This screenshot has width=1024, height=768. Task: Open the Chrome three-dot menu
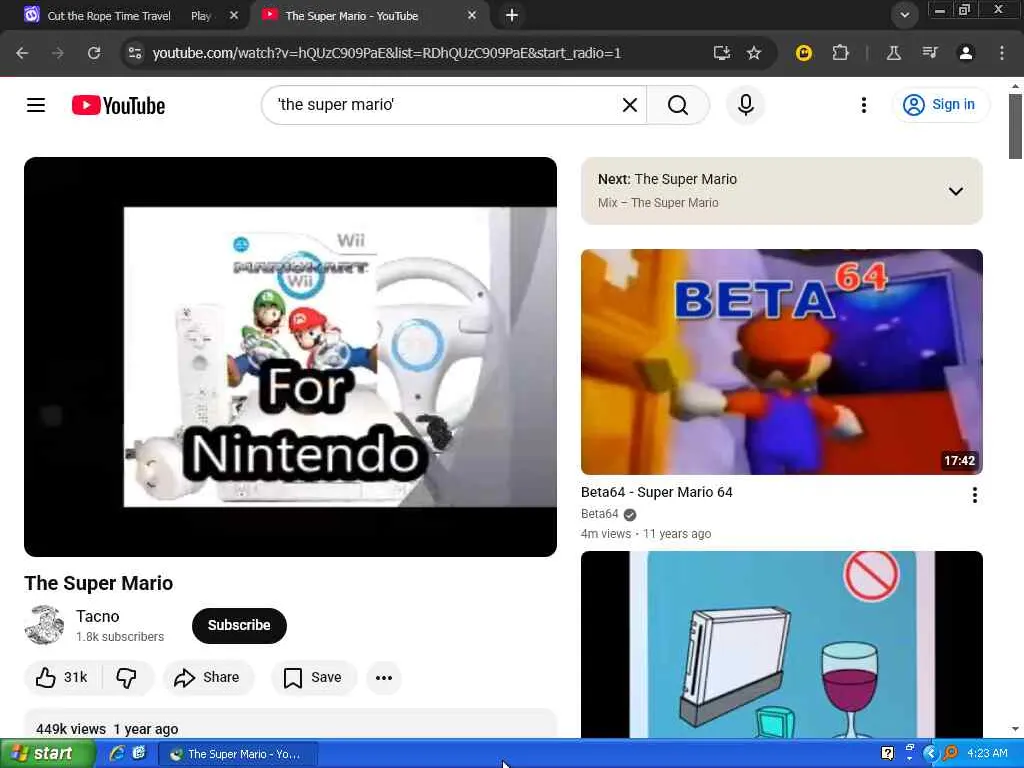pyautogui.click(x=1001, y=53)
